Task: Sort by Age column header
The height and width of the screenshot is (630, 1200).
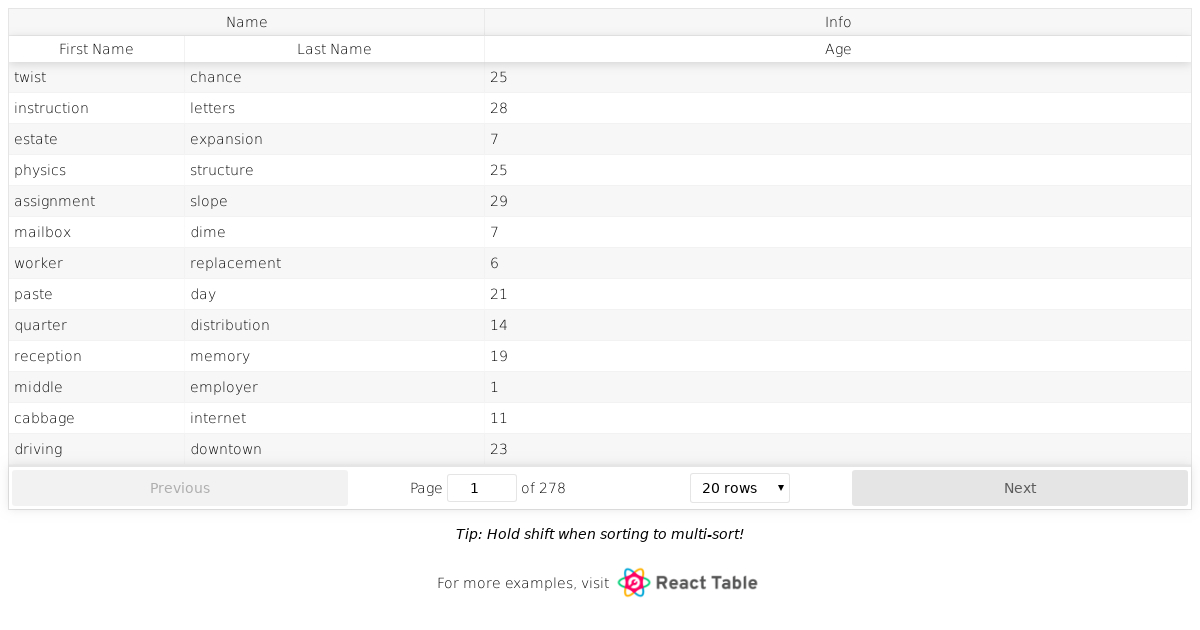Action: tap(837, 49)
